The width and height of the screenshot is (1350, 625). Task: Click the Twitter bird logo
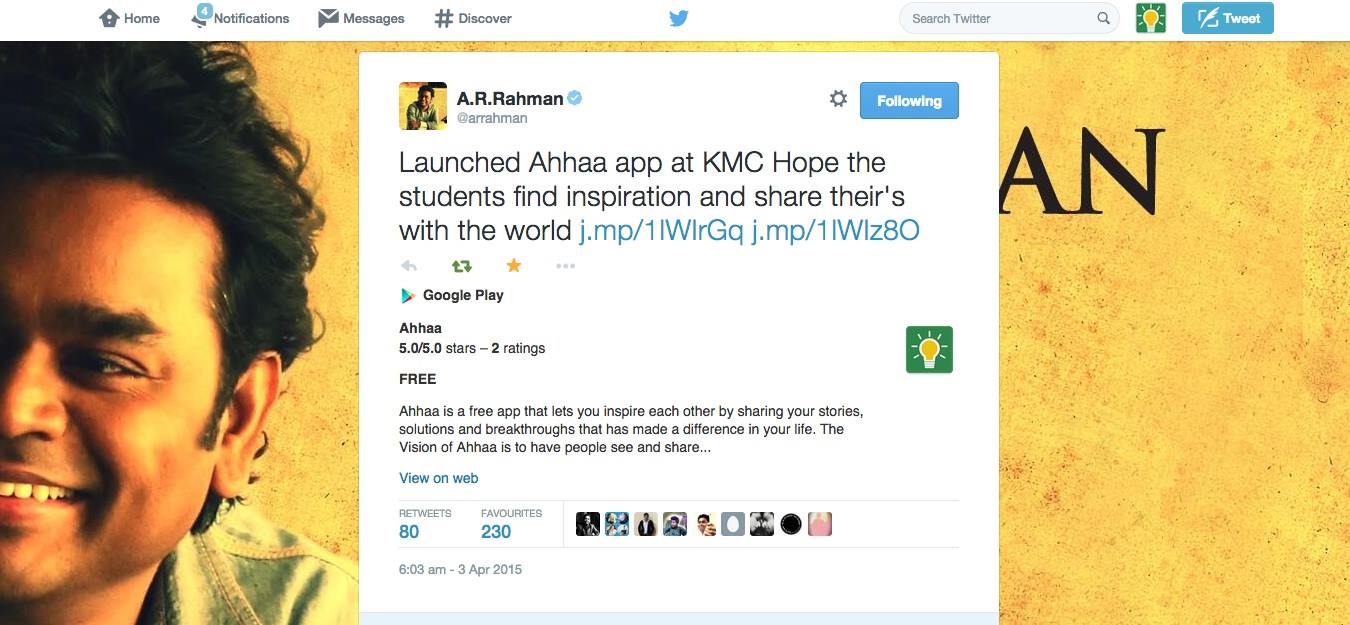(x=679, y=18)
